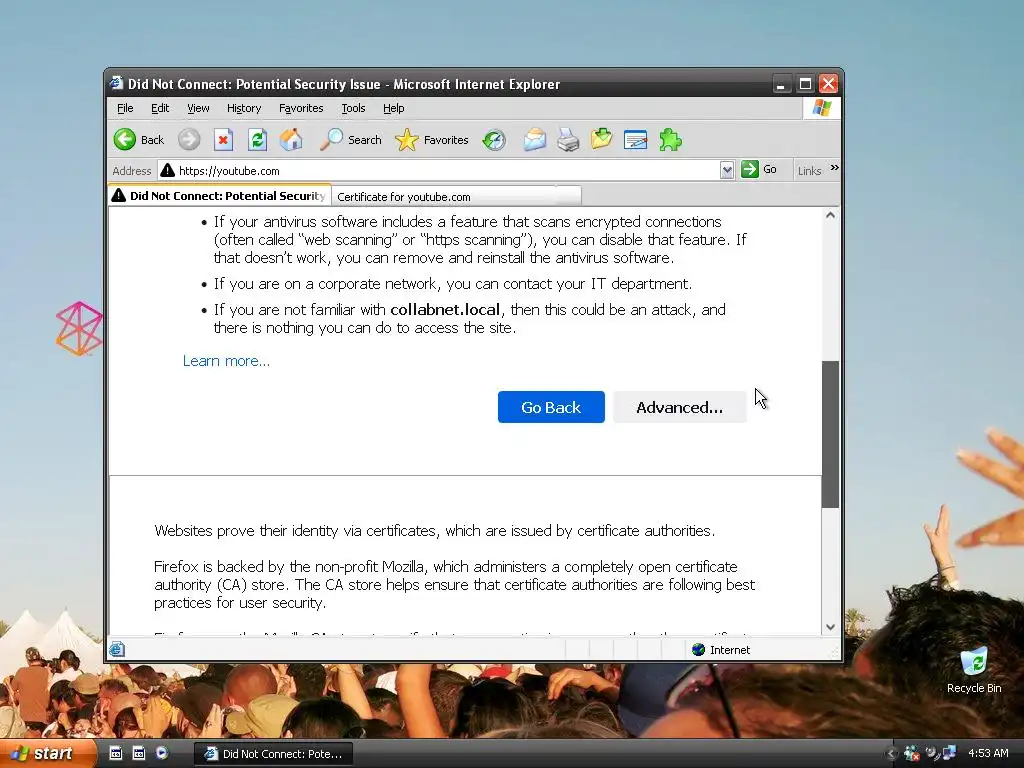This screenshot has width=1024, height=768.
Task: Stop page loading with red X icon
Action: pyautogui.click(x=223, y=140)
